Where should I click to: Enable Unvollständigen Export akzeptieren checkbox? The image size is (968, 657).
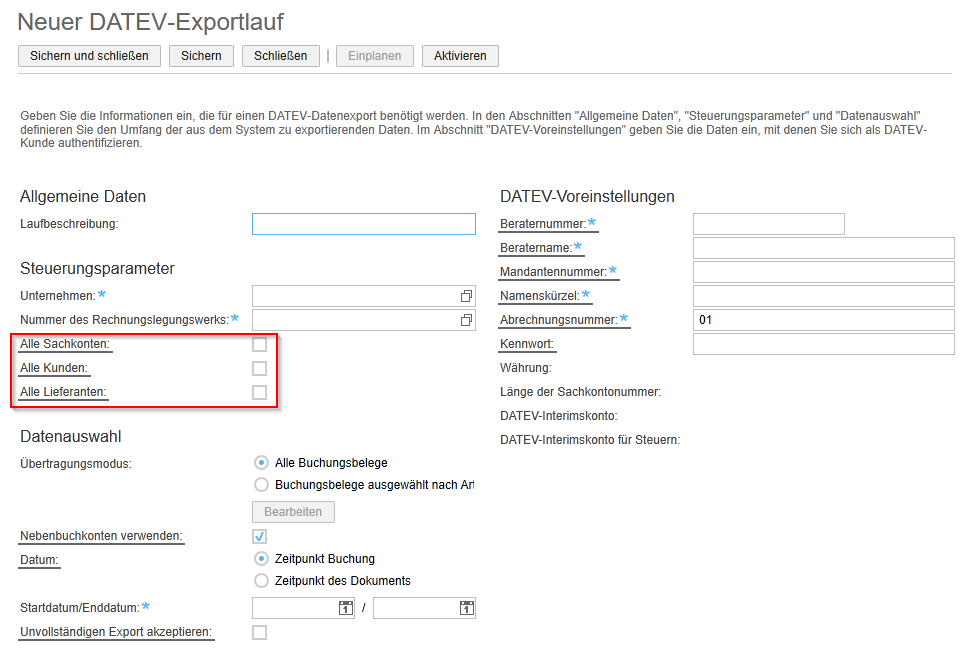(x=259, y=632)
